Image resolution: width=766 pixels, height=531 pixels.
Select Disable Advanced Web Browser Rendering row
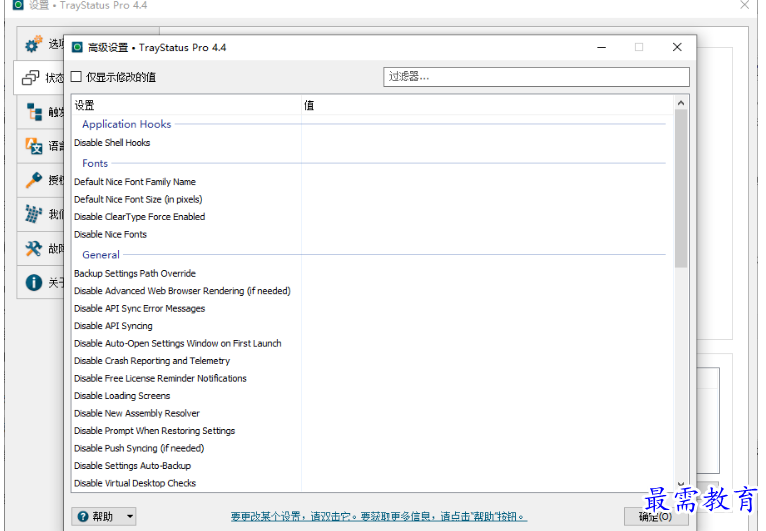pyautogui.click(x=373, y=291)
